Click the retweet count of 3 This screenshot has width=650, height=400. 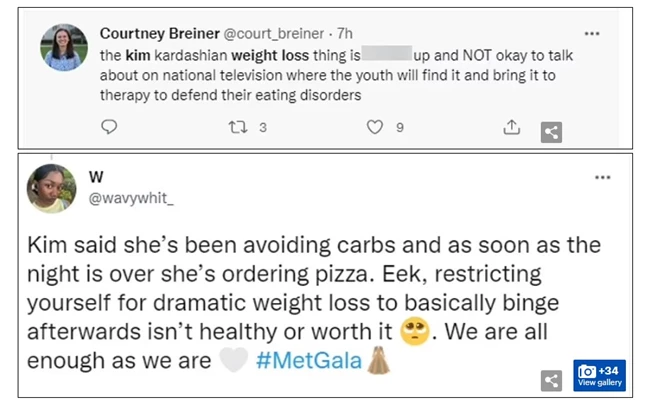point(262,127)
